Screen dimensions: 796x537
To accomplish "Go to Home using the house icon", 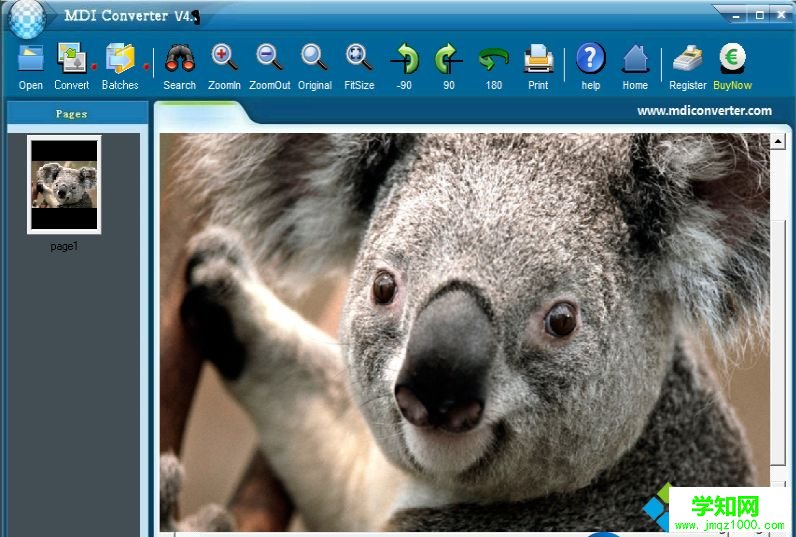I will click(635, 59).
